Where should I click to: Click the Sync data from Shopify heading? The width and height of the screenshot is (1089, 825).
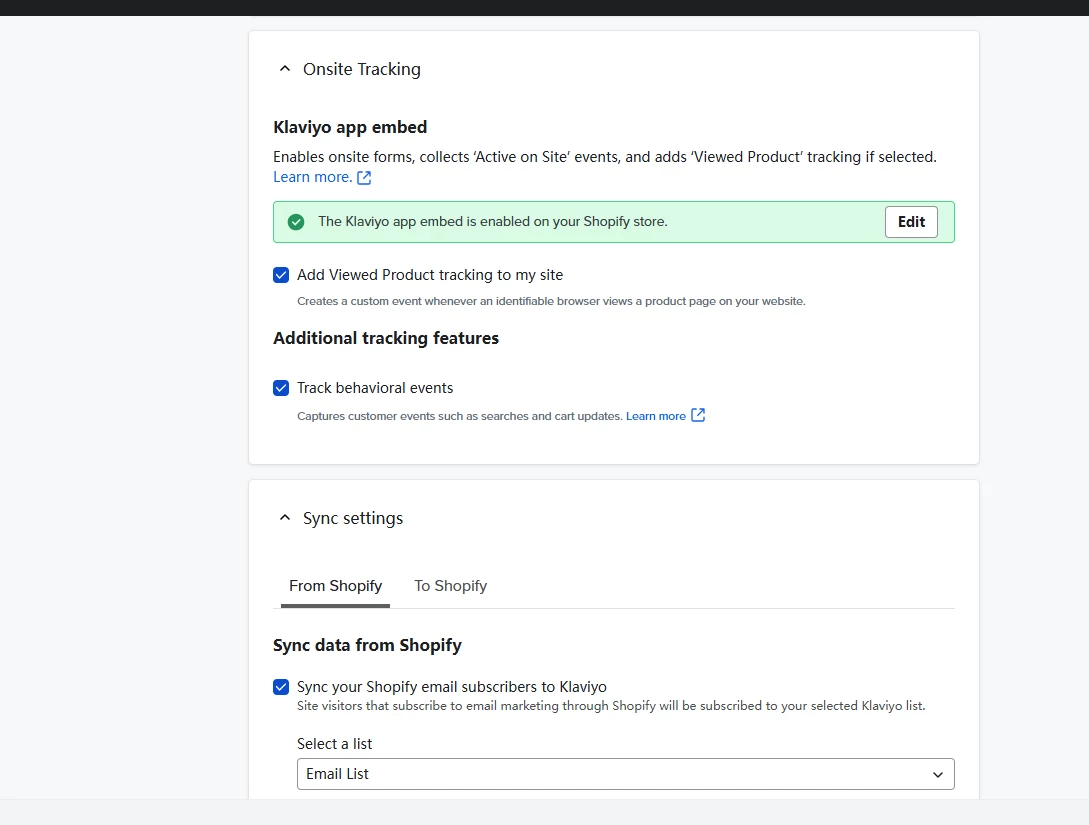(x=367, y=645)
